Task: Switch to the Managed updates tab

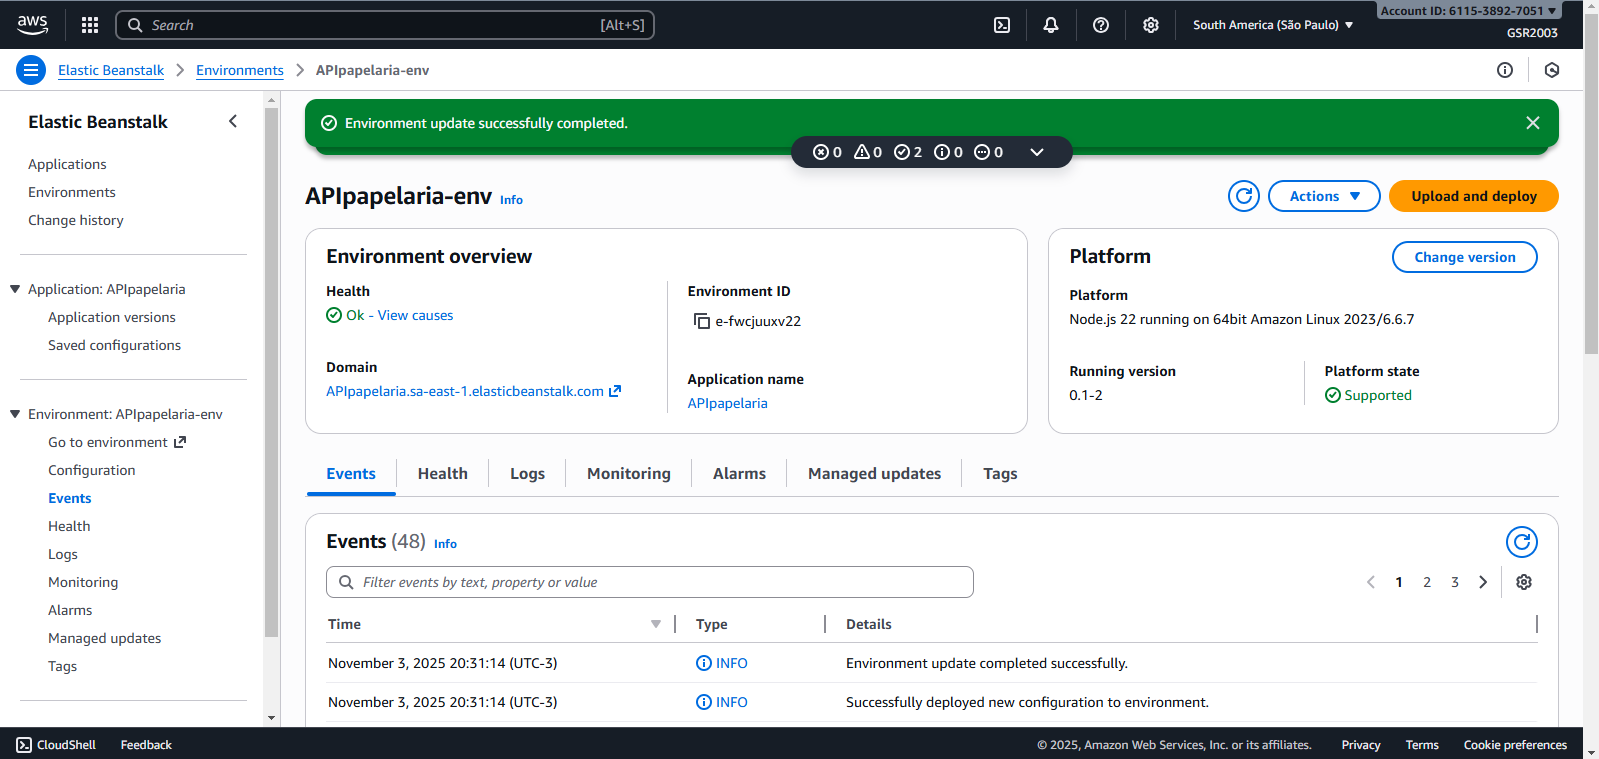Action: point(874,473)
